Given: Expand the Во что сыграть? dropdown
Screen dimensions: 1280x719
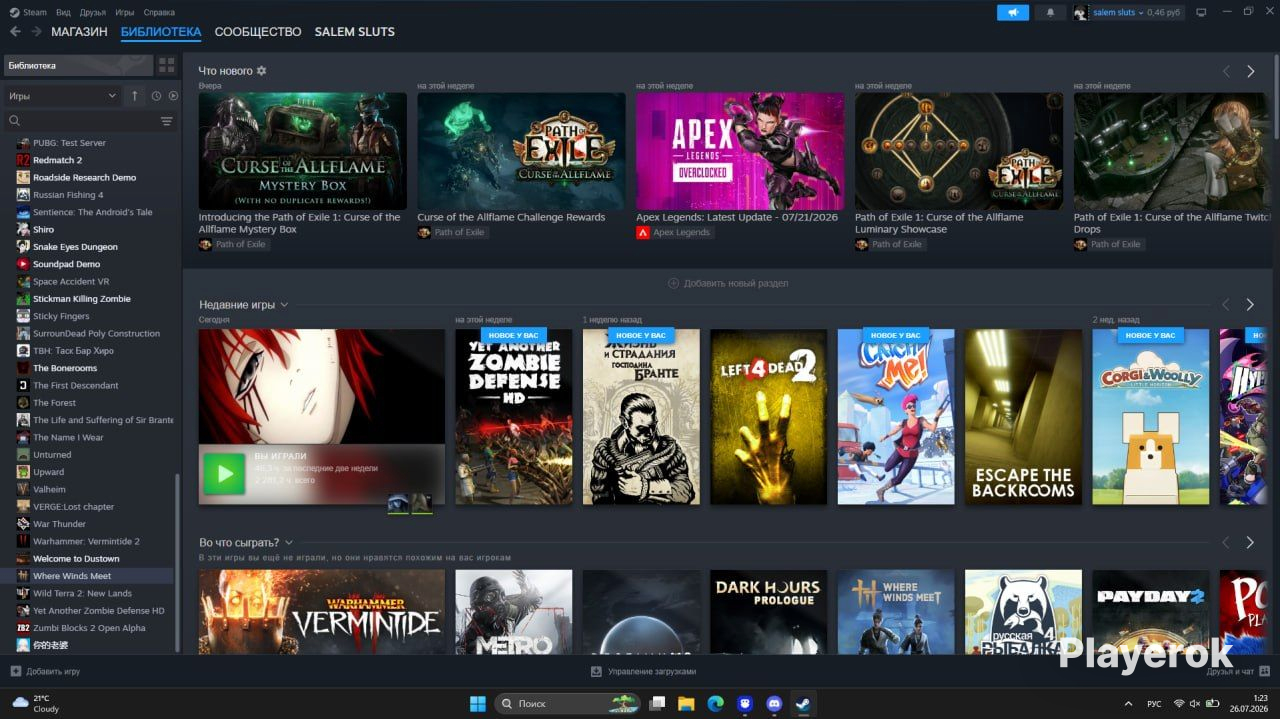Looking at the screenshot, I should [289, 543].
